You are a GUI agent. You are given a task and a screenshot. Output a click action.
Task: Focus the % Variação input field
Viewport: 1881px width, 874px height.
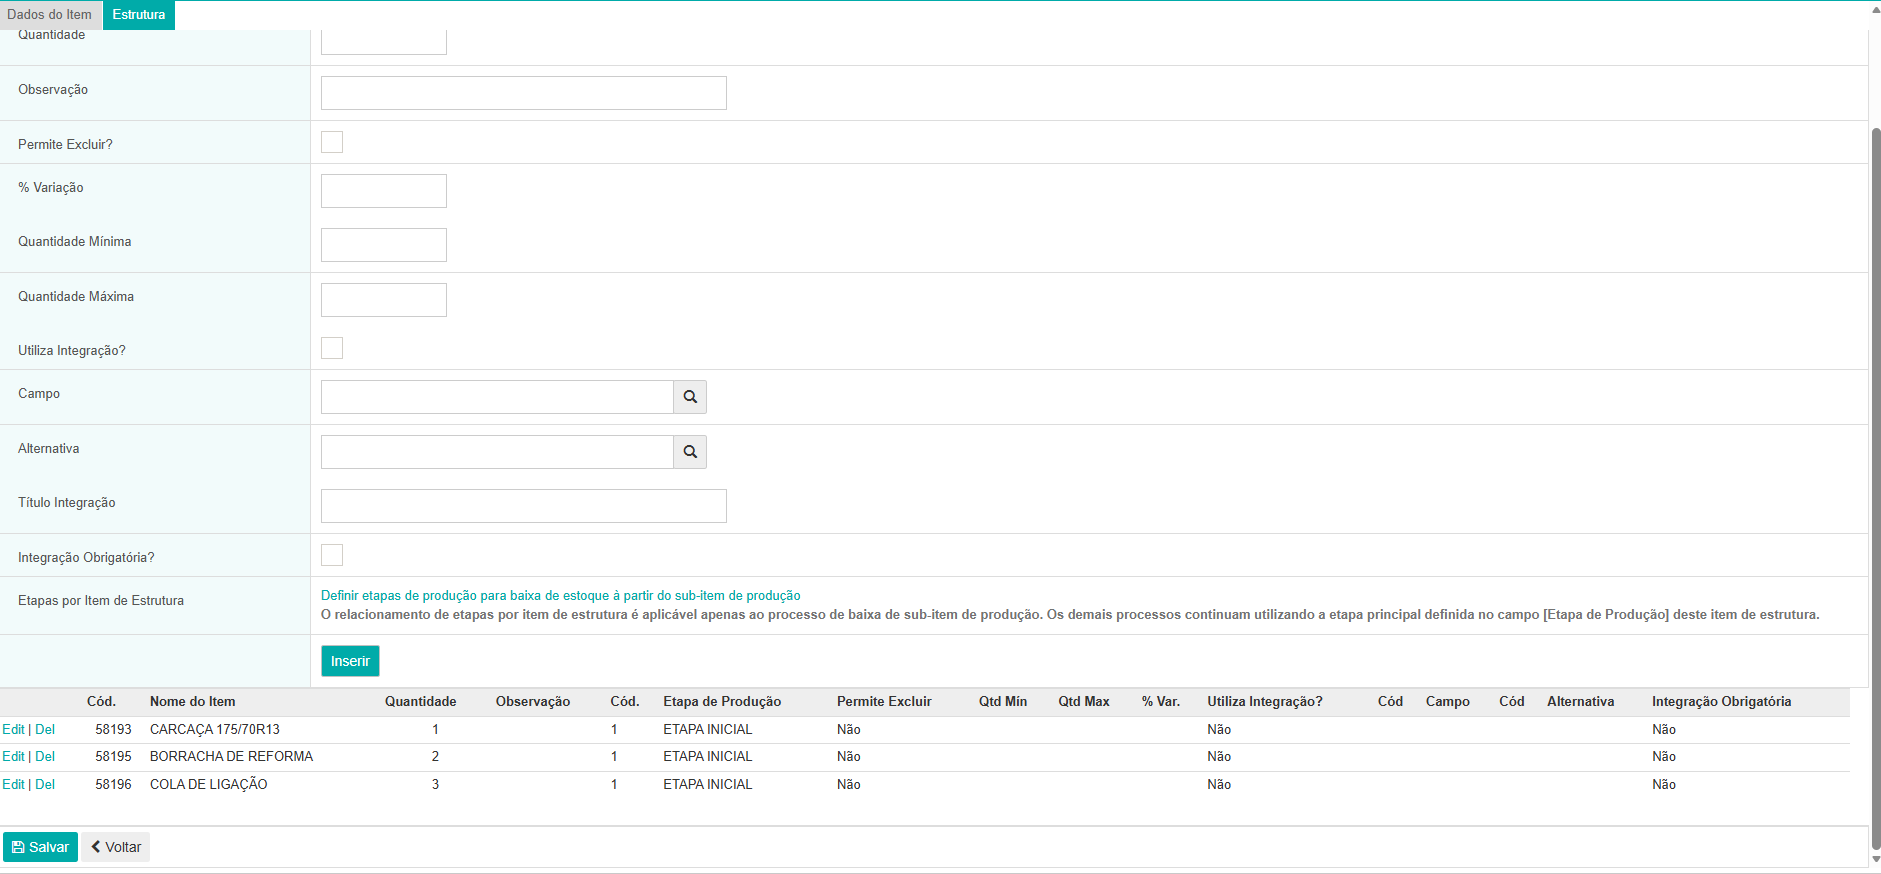(x=384, y=191)
